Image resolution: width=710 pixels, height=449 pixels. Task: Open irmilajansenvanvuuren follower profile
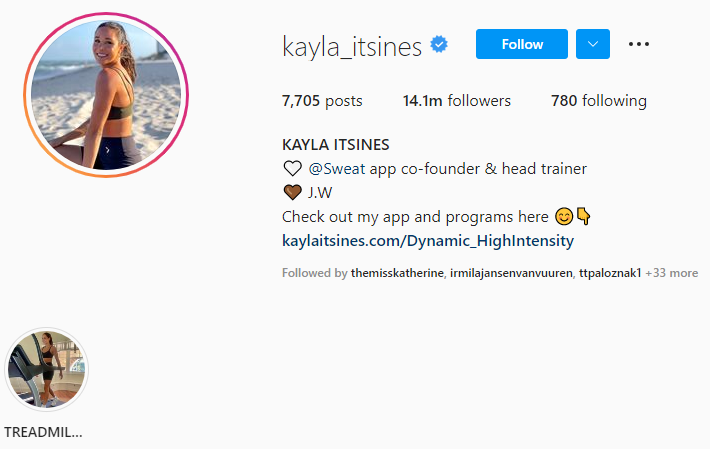[x=511, y=273]
